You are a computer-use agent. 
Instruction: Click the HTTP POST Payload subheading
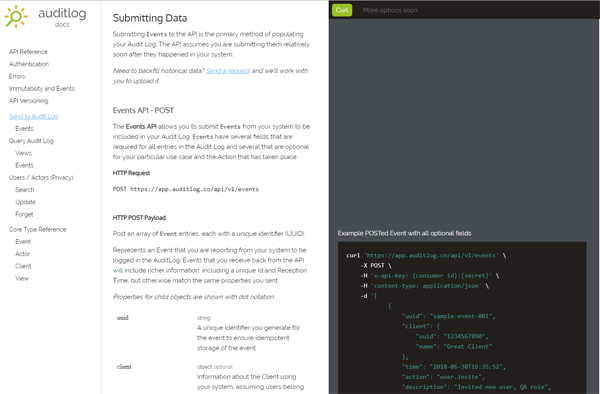(139, 218)
